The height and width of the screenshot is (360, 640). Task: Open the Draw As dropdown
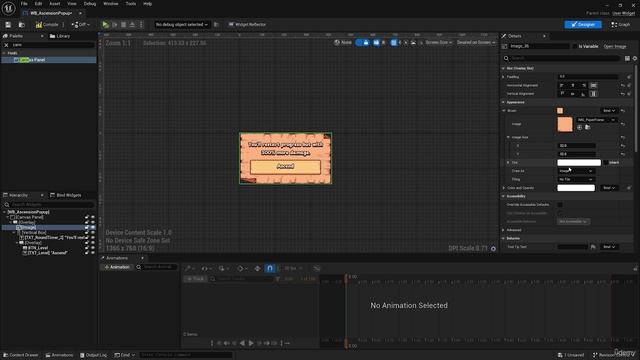click(x=576, y=171)
